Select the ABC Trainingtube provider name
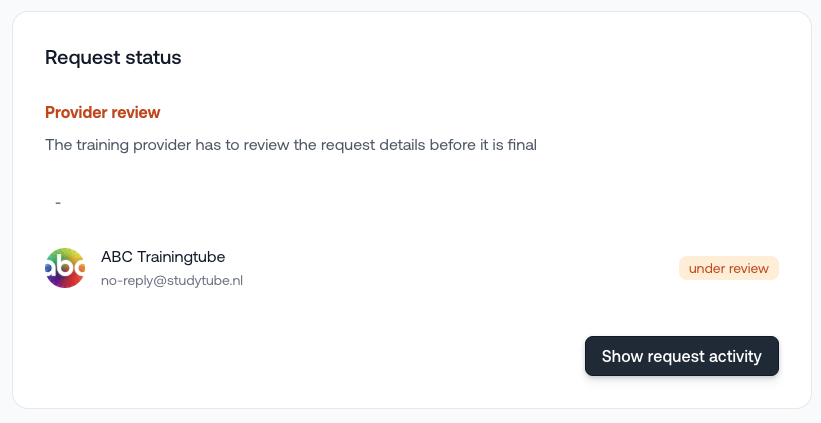Screen dimensions: 821x423 [163, 257]
